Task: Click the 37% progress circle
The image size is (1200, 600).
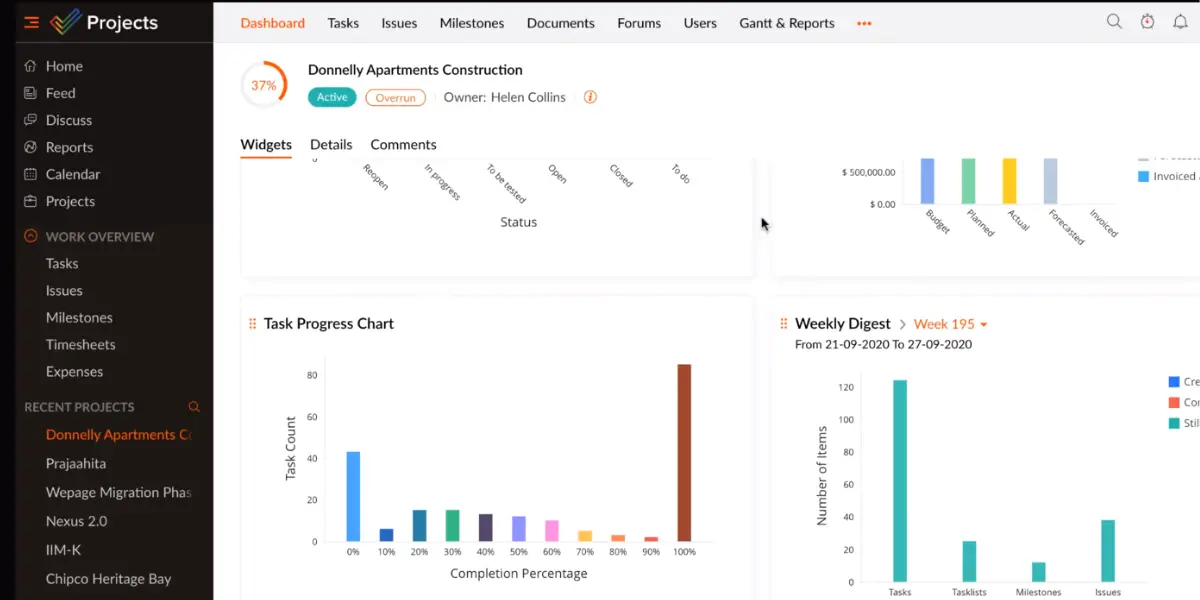Action: pyautogui.click(x=264, y=86)
